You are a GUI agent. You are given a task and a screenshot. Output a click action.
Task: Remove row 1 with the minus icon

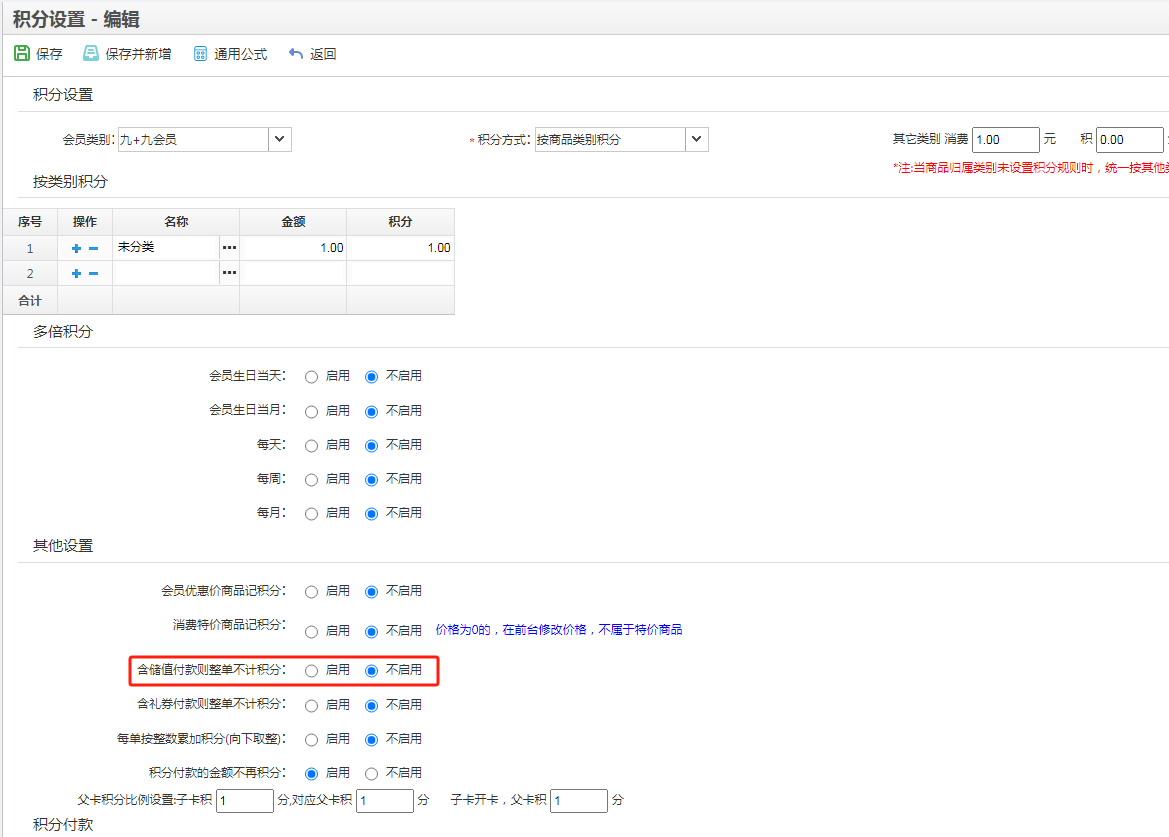[x=93, y=248]
